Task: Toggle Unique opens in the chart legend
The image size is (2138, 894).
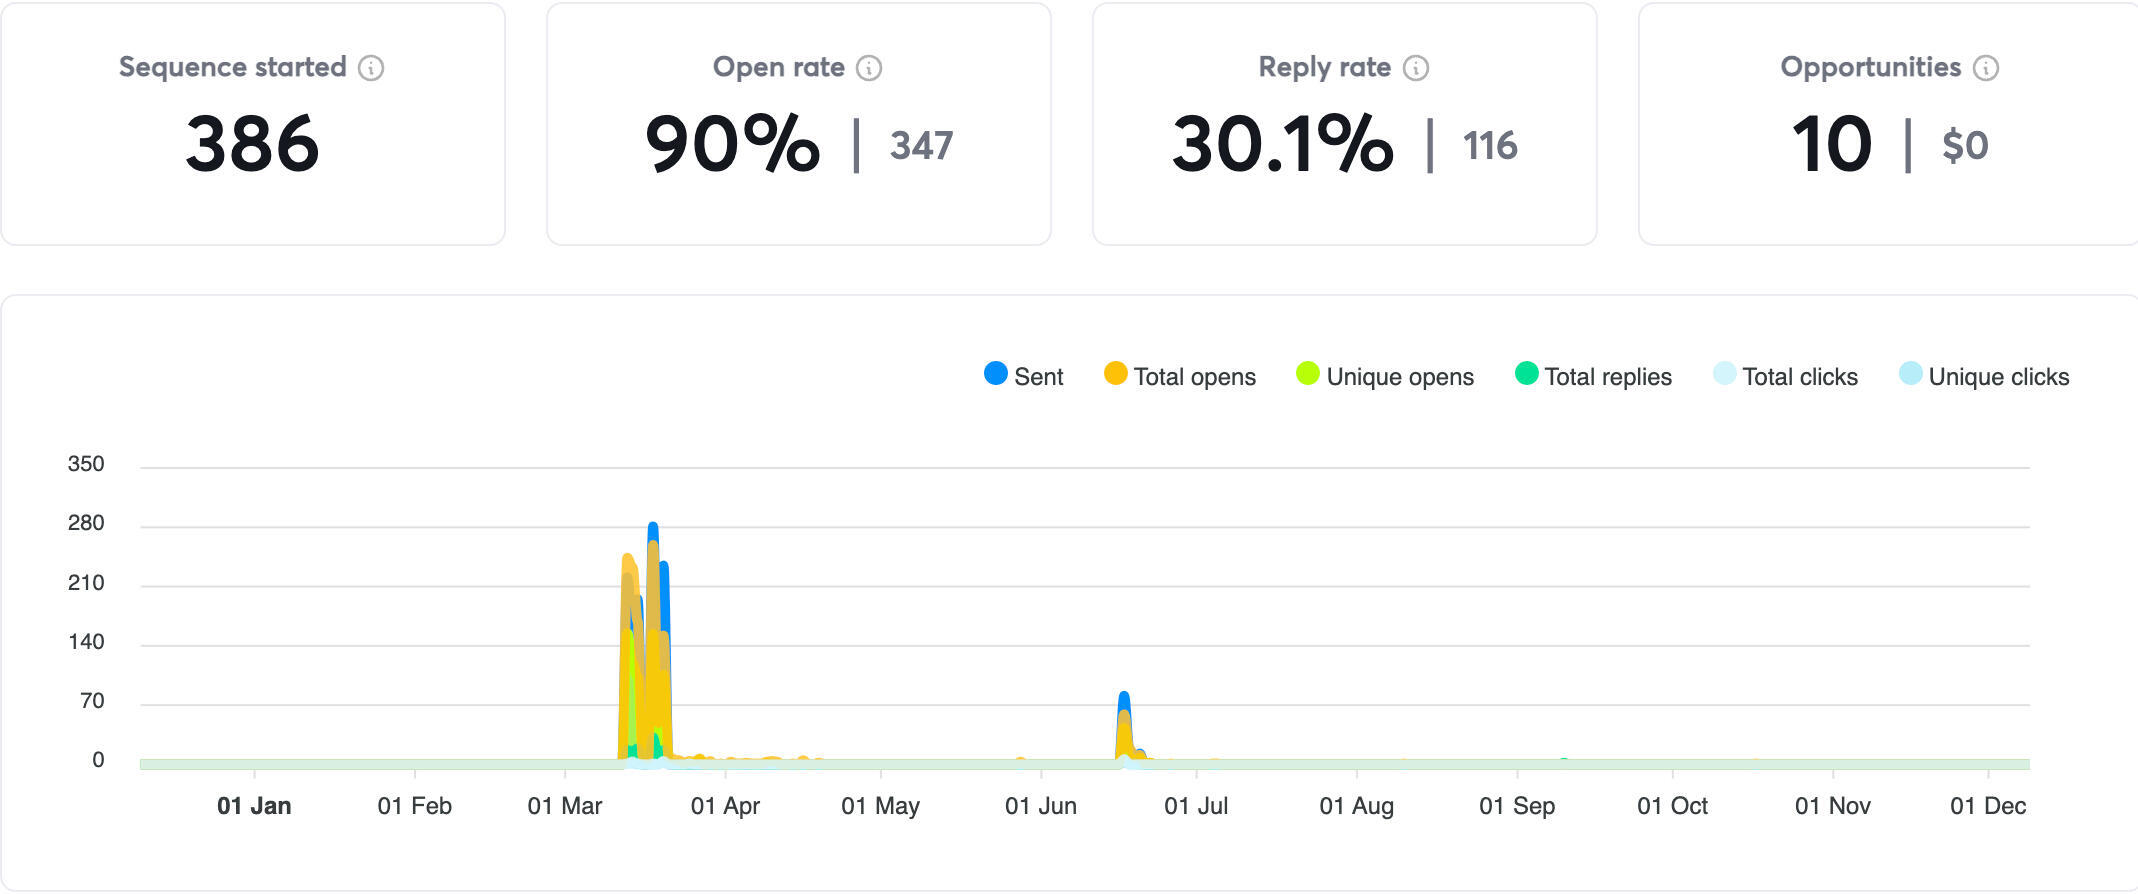Action: (1385, 376)
